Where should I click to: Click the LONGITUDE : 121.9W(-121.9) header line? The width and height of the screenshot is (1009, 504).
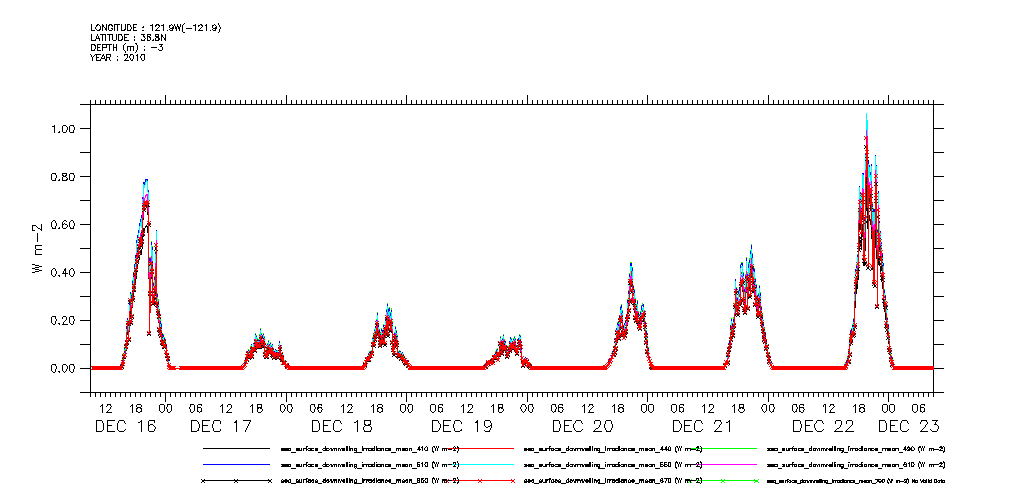155,28
